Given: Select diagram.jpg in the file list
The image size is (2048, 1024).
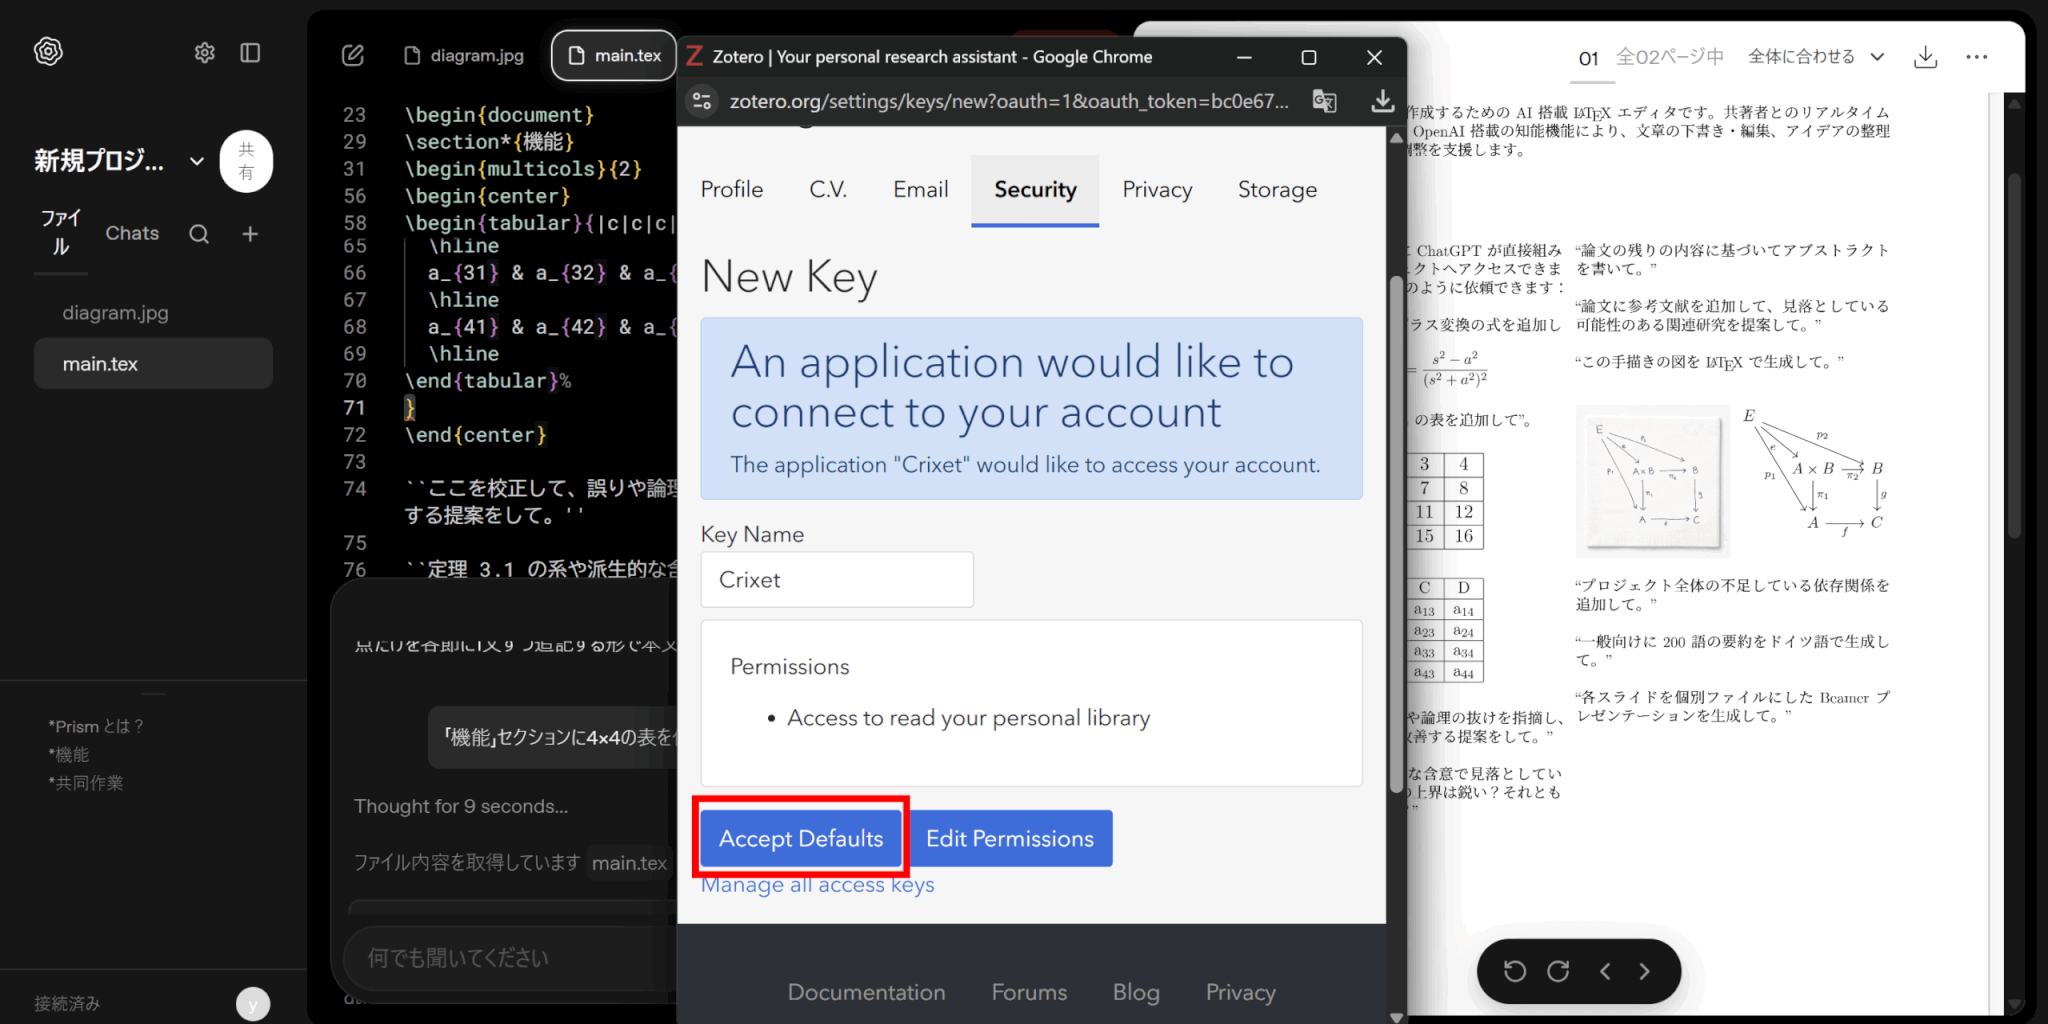Looking at the screenshot, I should [x=115, y=313].
